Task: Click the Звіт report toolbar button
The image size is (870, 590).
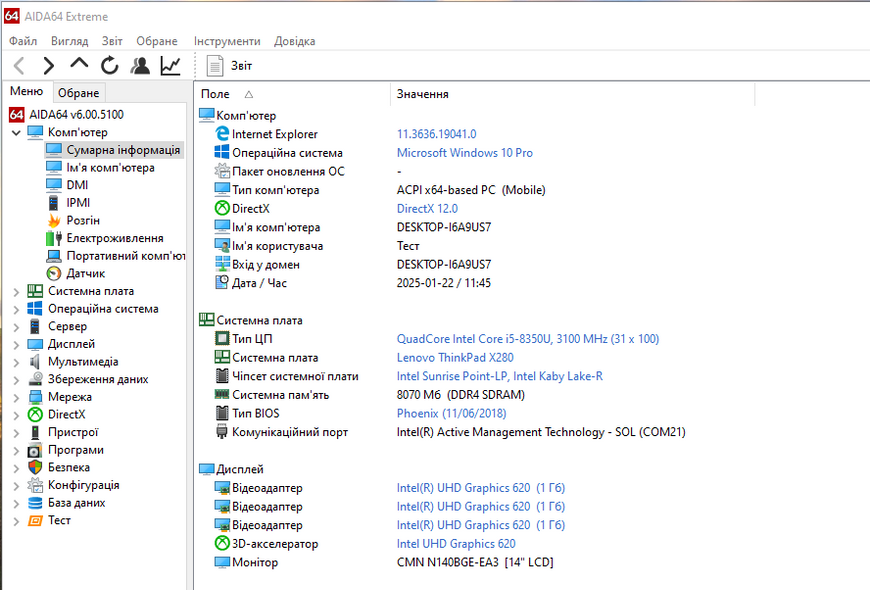Action: click(x=229, y=65)
